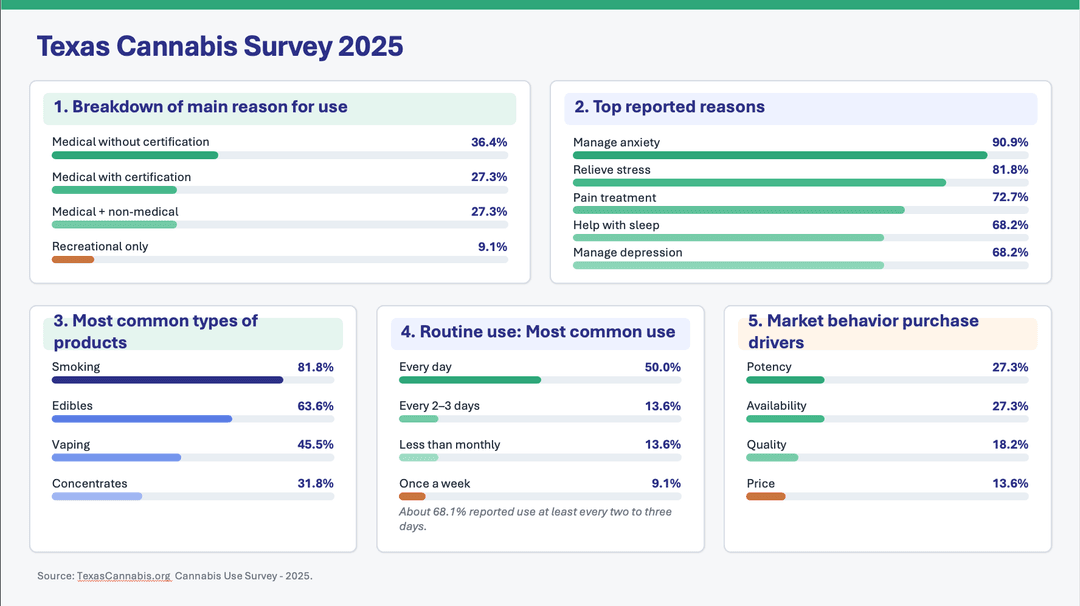Click the TexasCannabis.org source link
Viewport: 1080px width, 606px height.
[x=124, y=576]
